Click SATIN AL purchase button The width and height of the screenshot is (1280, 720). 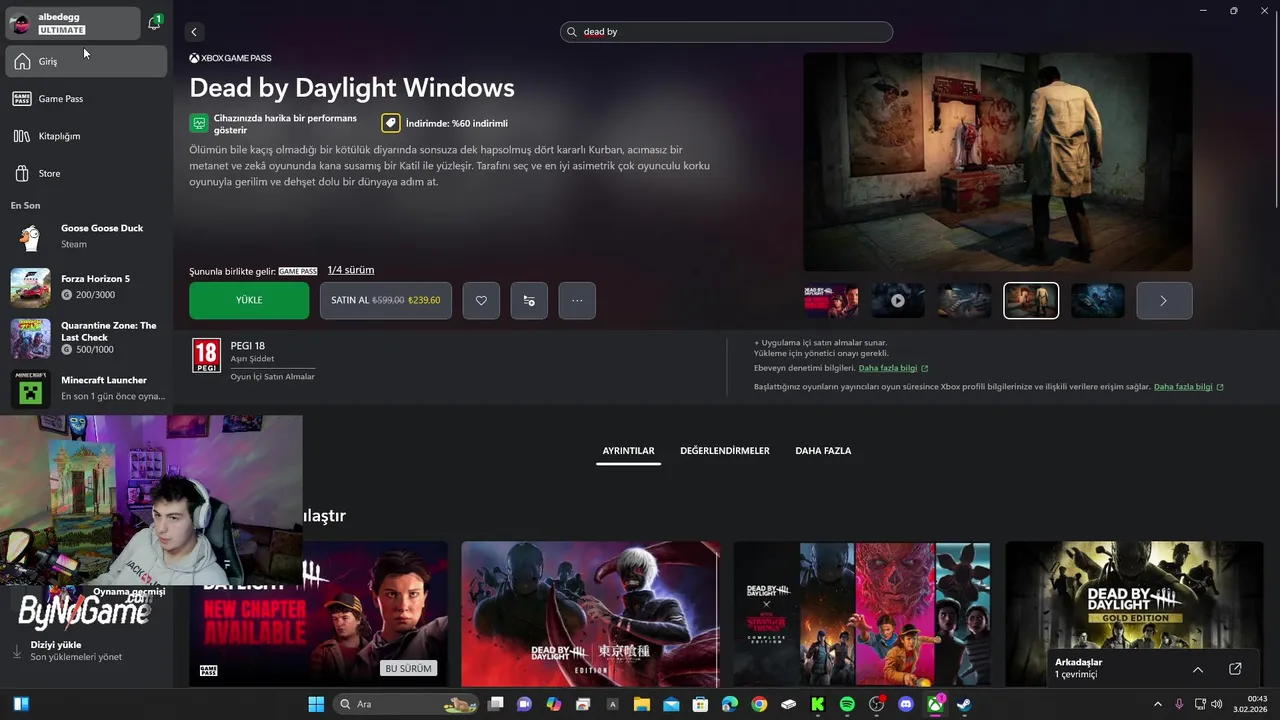386,300
